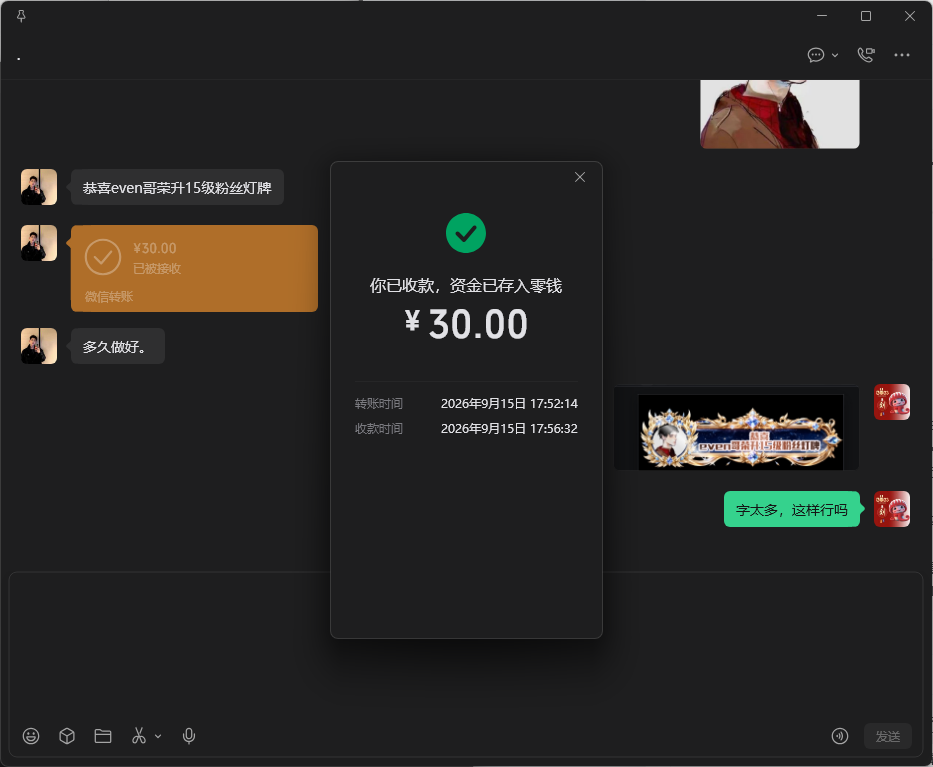The image size is (933, 767).
Task: Click the microphone voice input icon
Action: click(189, 736)
